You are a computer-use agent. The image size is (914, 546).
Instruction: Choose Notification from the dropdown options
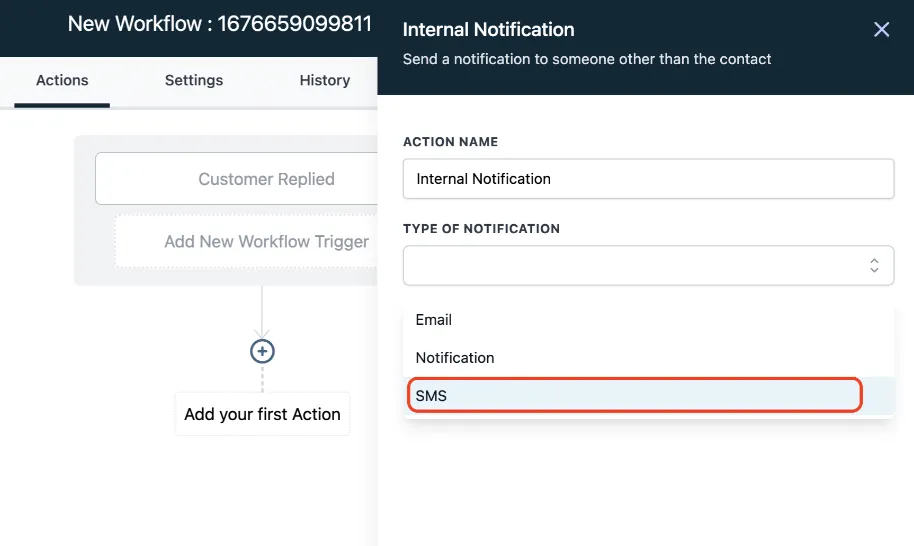[x=455, y=358]
